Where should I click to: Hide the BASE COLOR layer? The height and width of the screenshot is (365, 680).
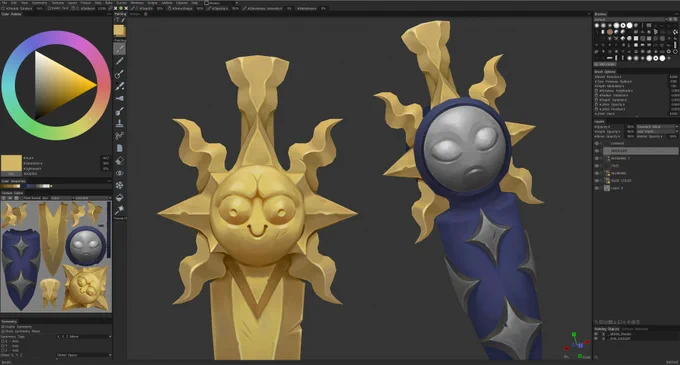coord(597,180)
